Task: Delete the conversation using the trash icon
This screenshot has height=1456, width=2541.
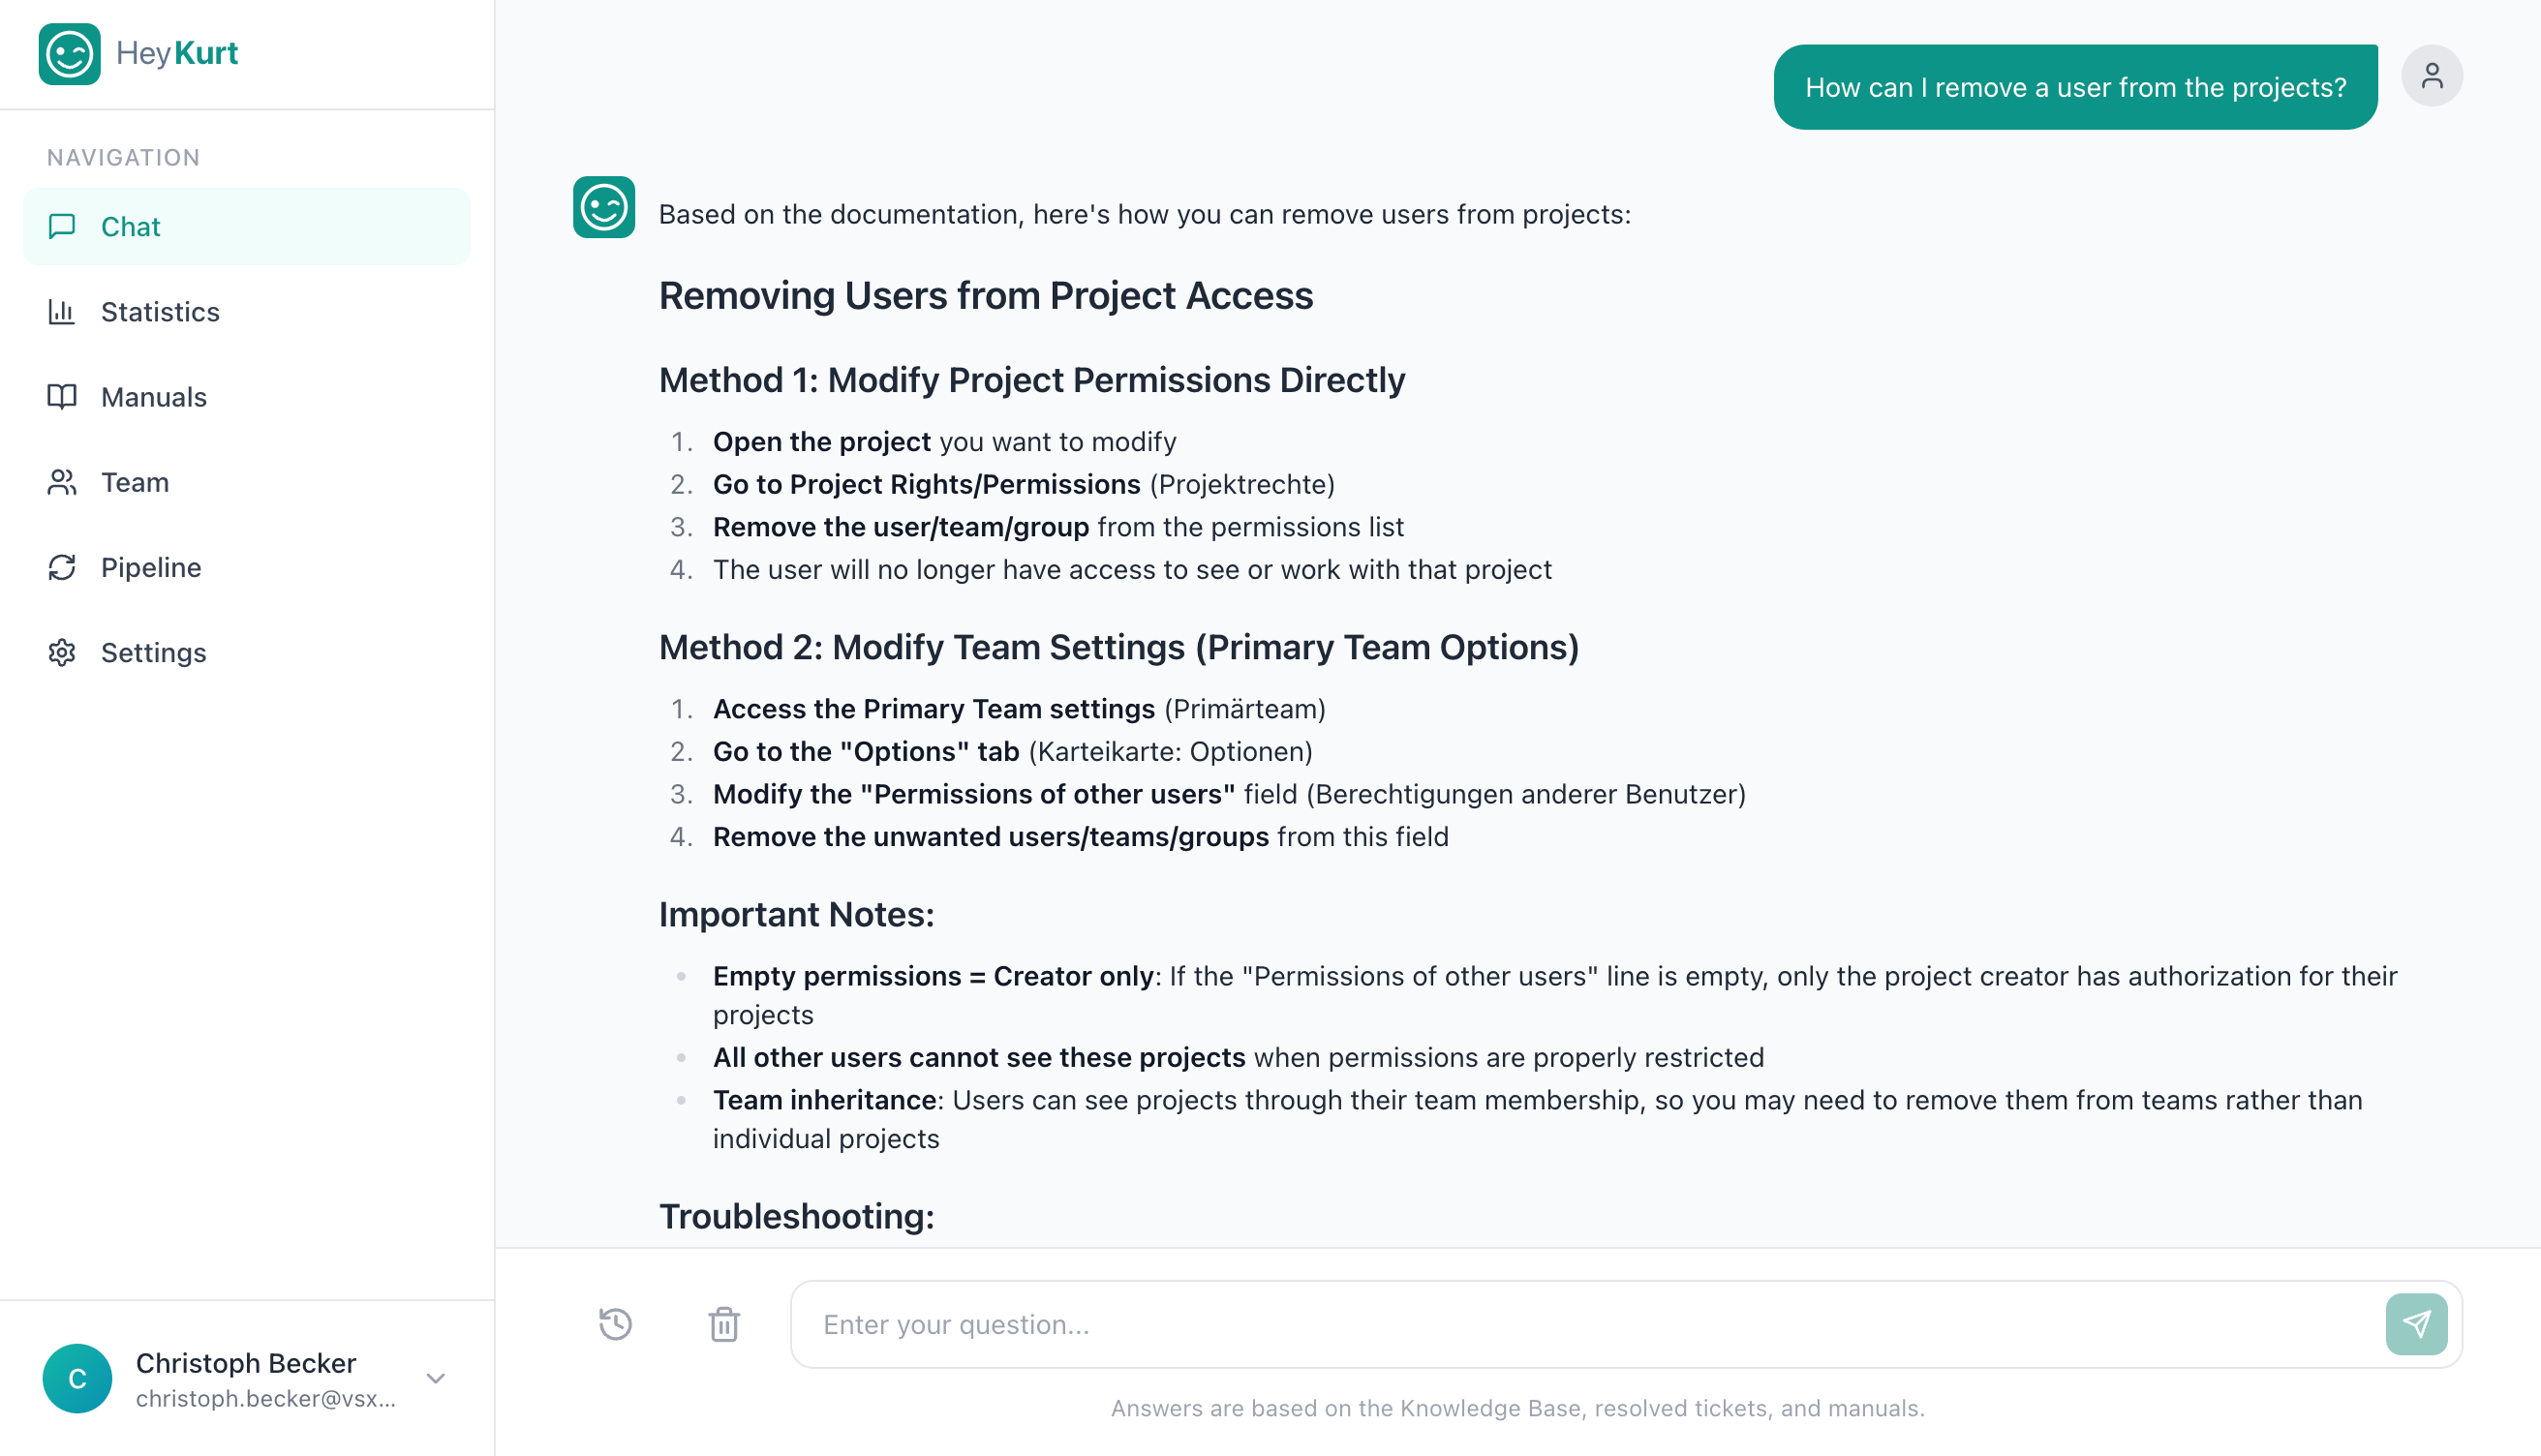Action: pos(723,1323)
